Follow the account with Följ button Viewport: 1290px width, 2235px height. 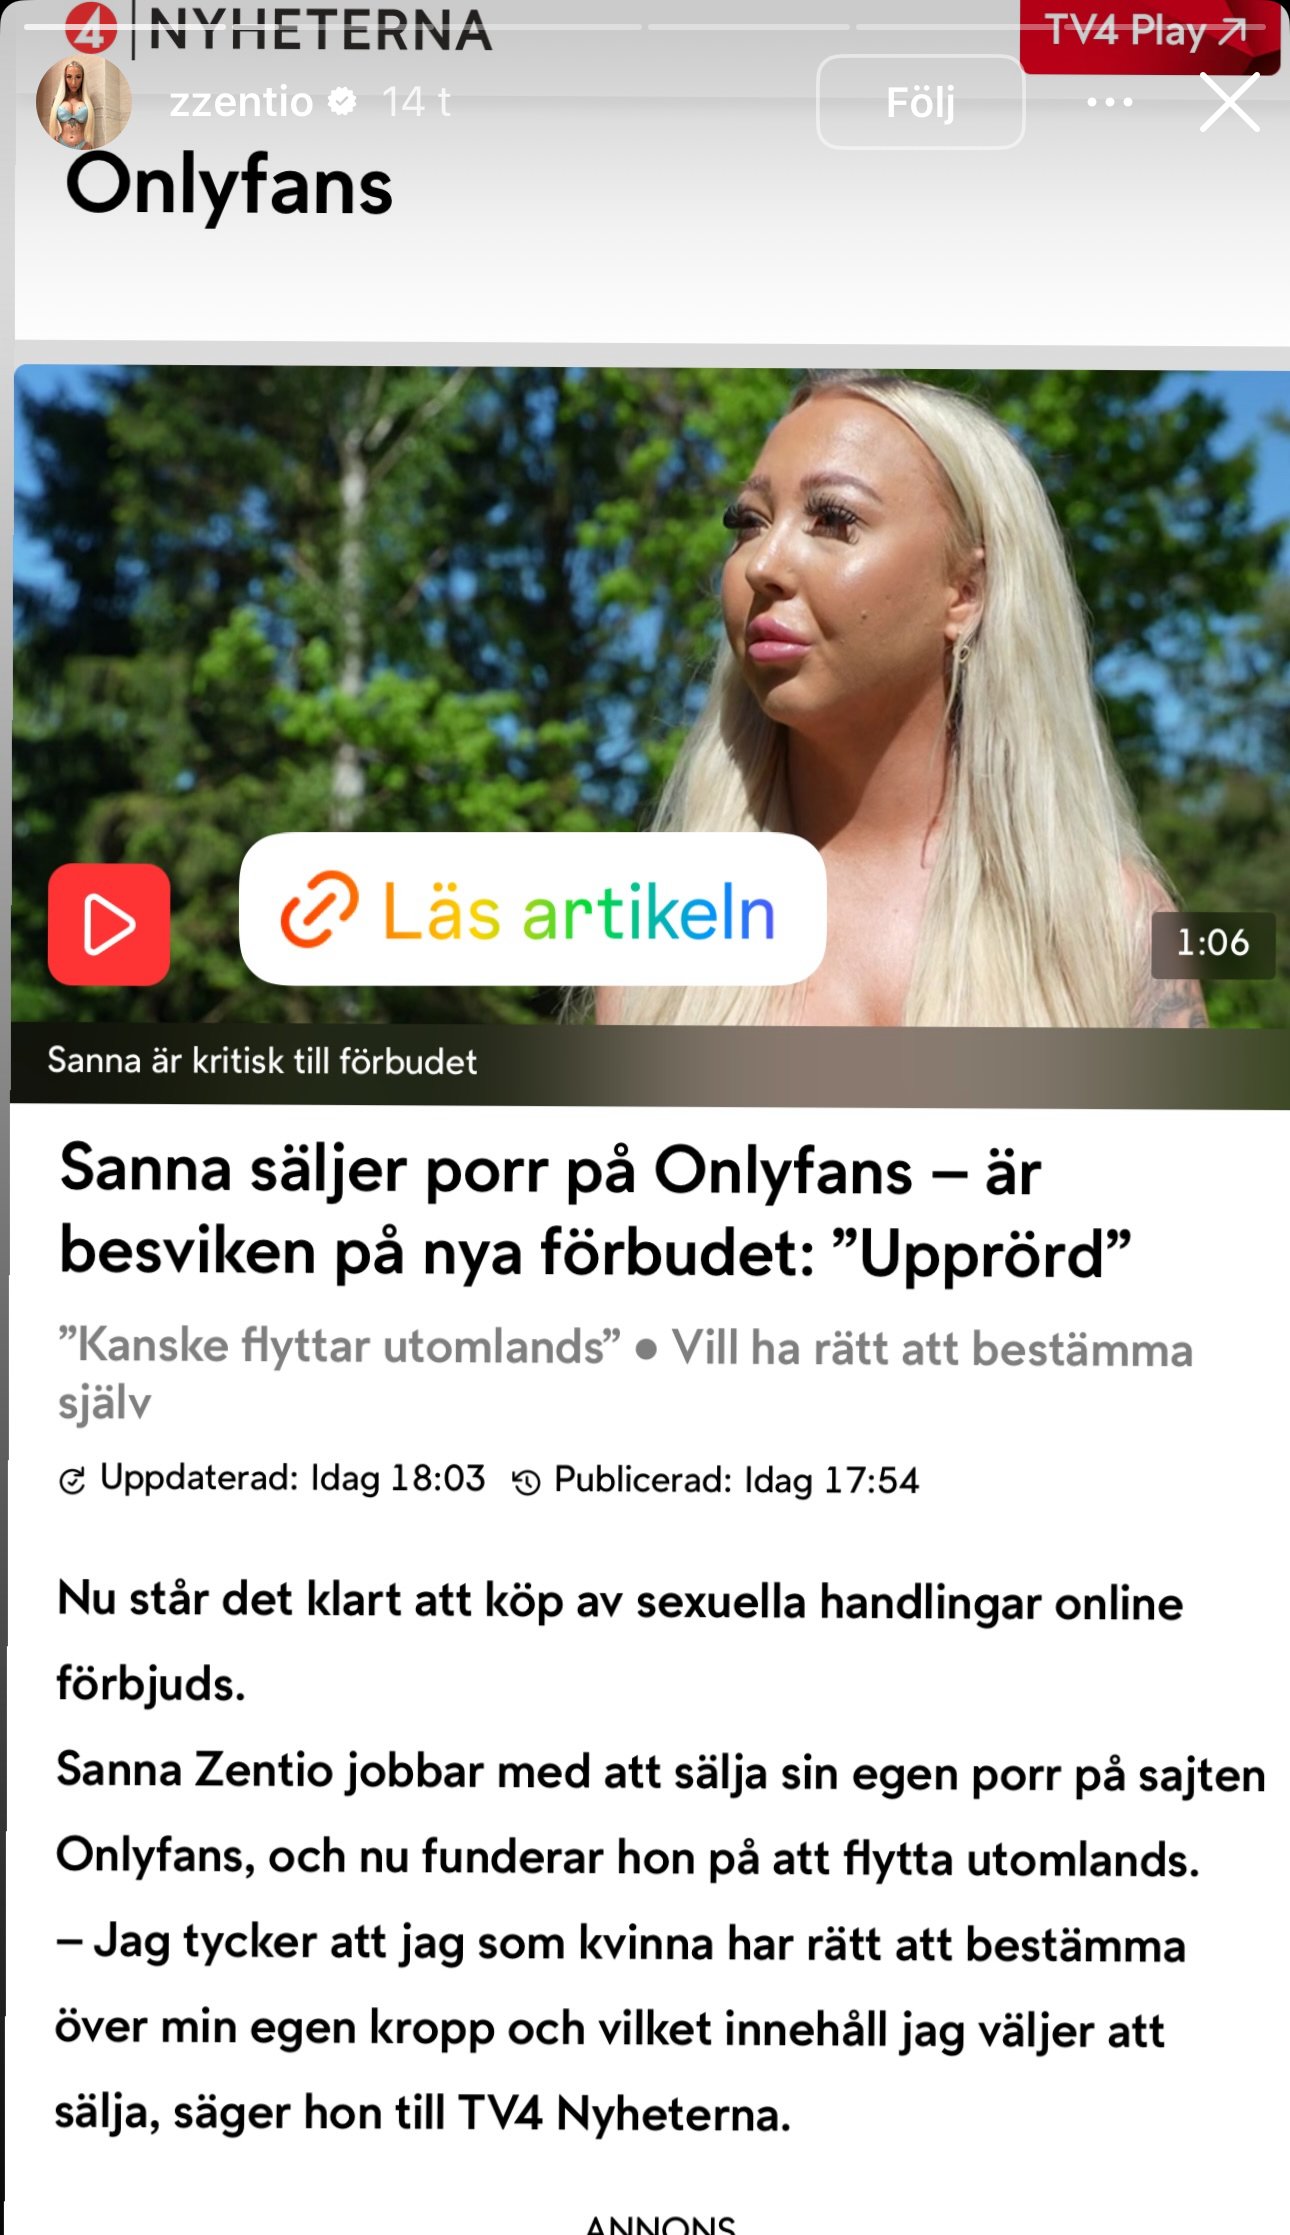tap(921, 102)
